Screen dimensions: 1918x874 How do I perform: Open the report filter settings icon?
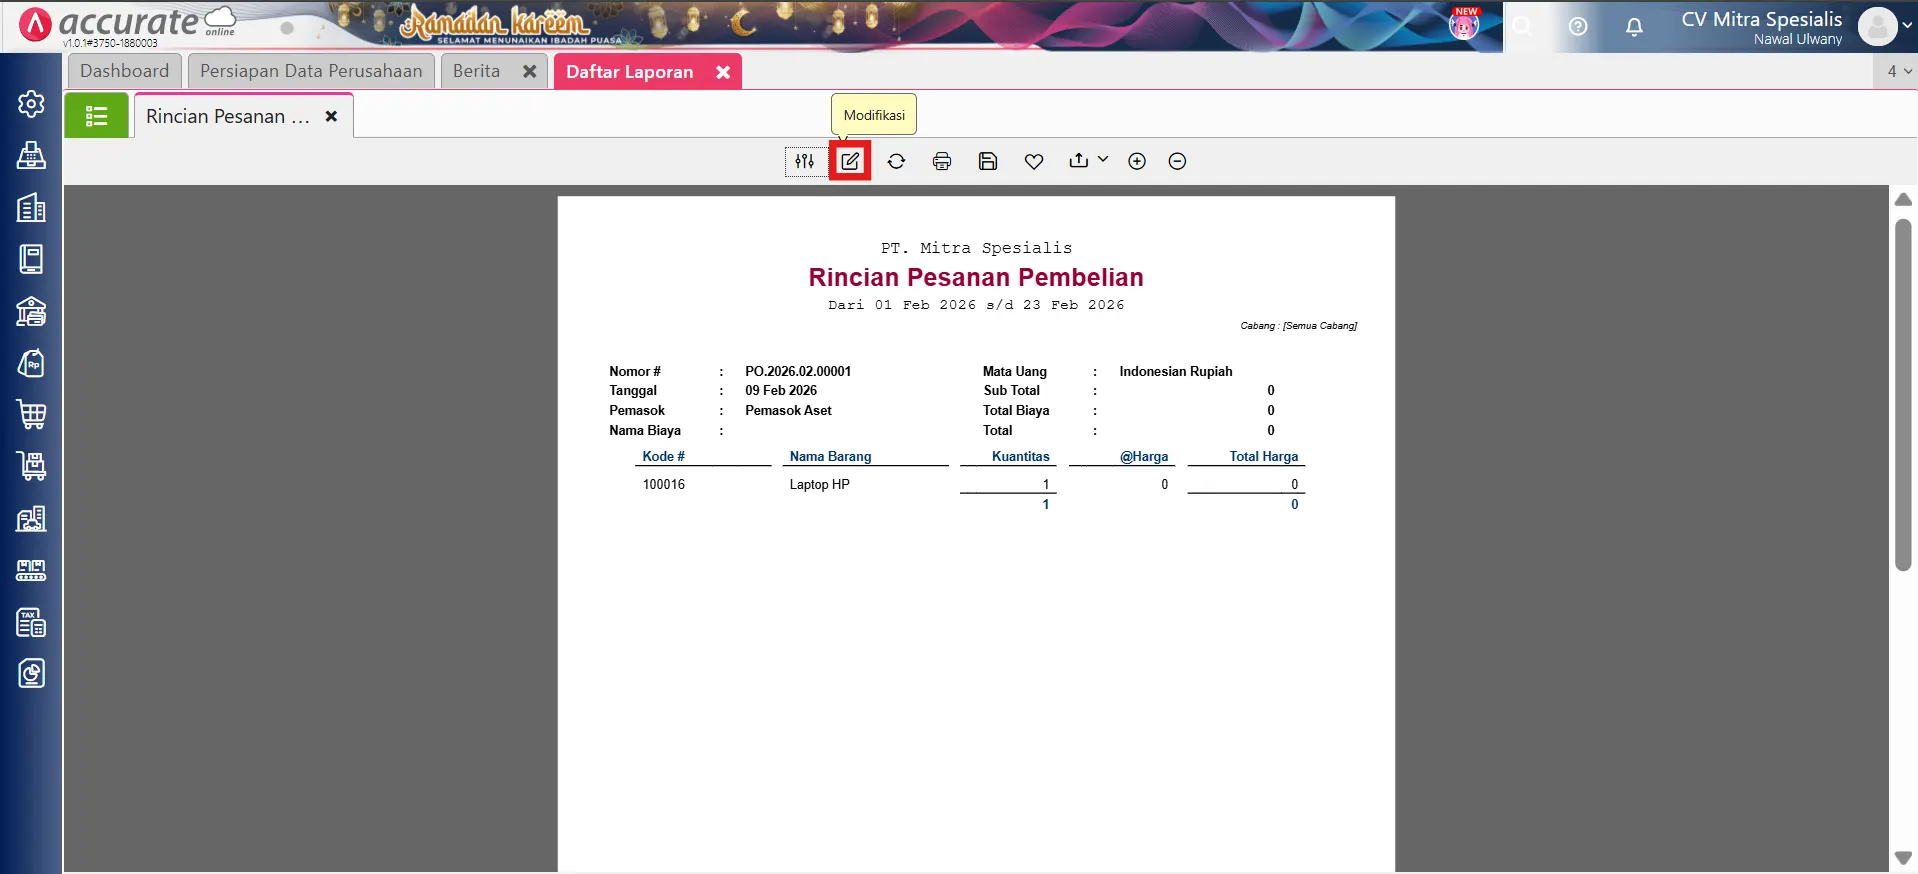(x=805, y=161)
